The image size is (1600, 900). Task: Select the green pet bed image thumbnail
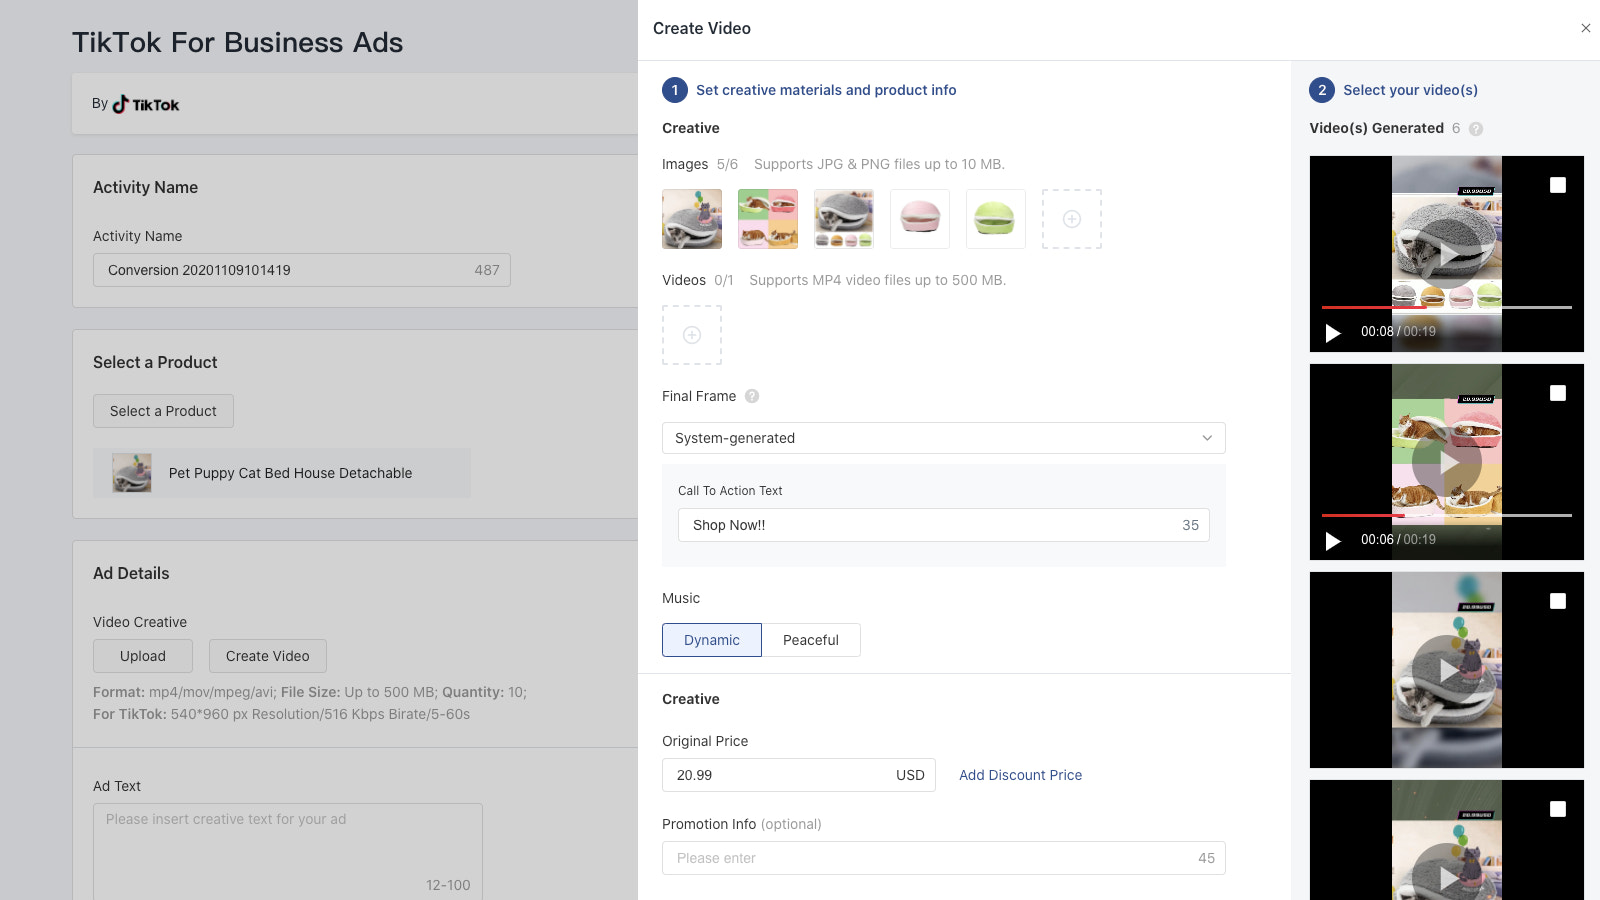click(995, 219)
